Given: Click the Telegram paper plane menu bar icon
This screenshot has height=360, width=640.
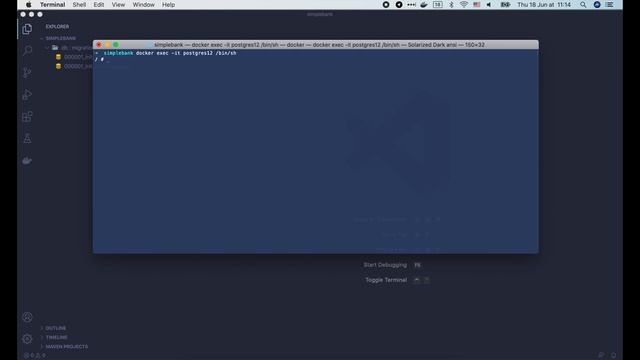Looking at the screenshot, I should click(399, 5).
